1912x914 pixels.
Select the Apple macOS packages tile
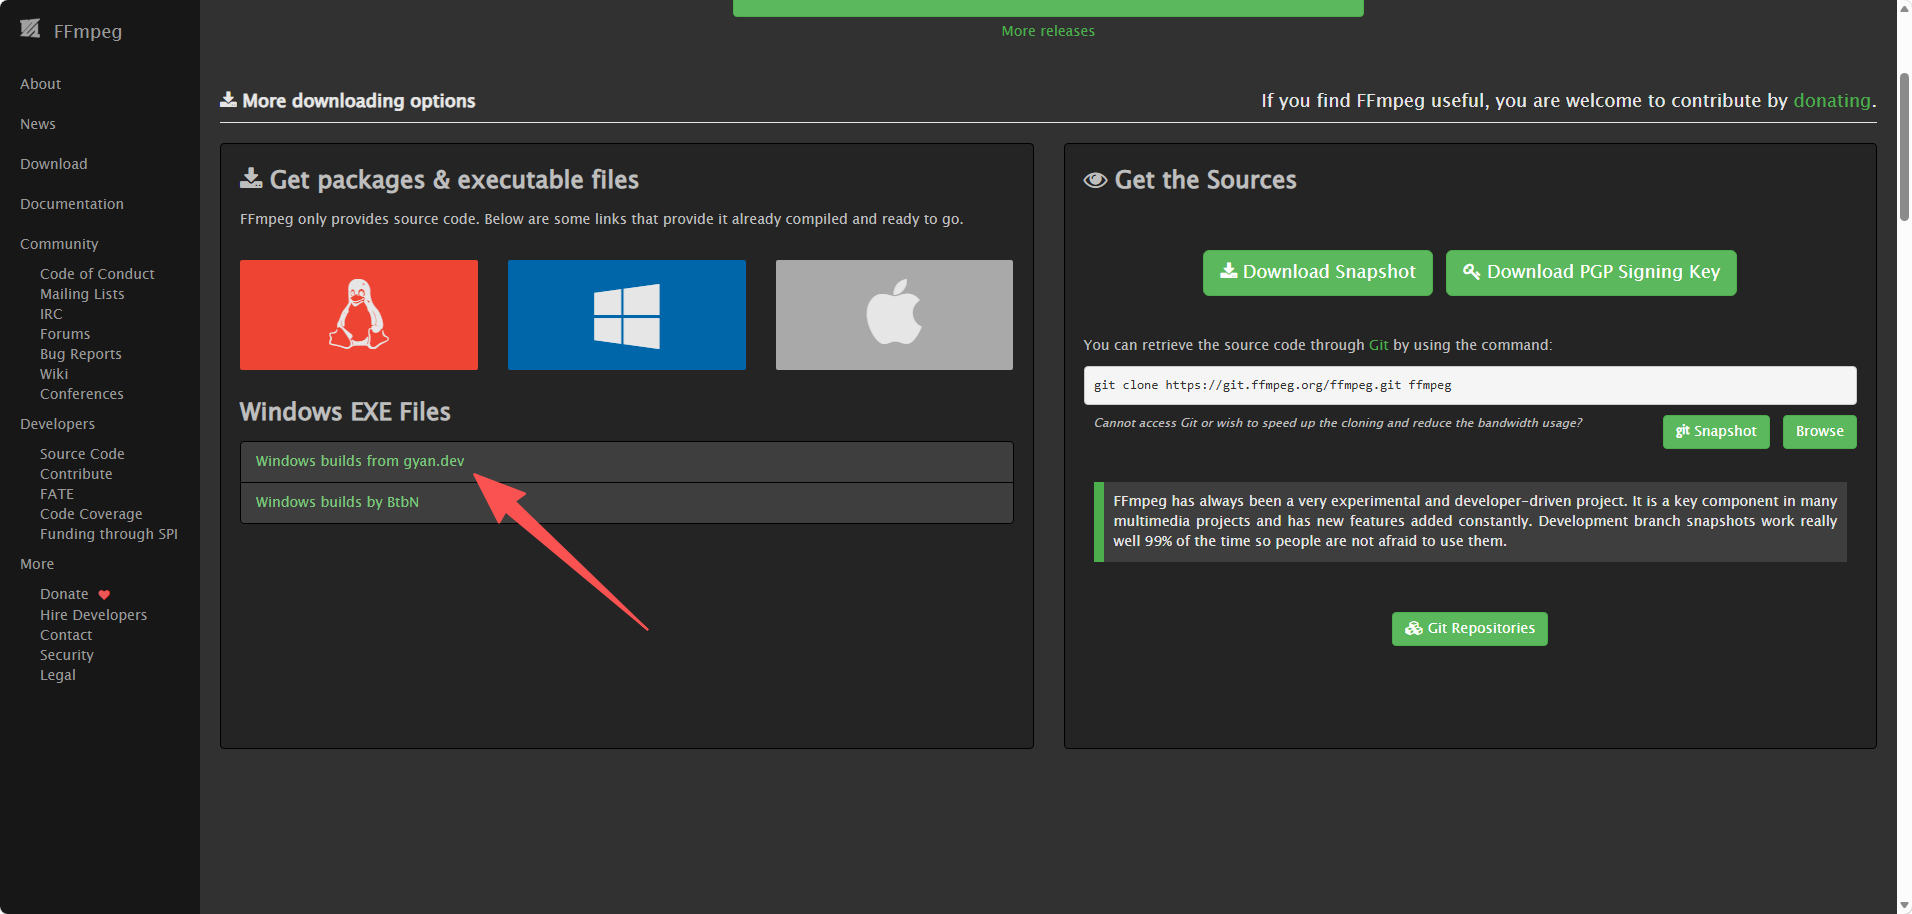(x=894, y=315)
